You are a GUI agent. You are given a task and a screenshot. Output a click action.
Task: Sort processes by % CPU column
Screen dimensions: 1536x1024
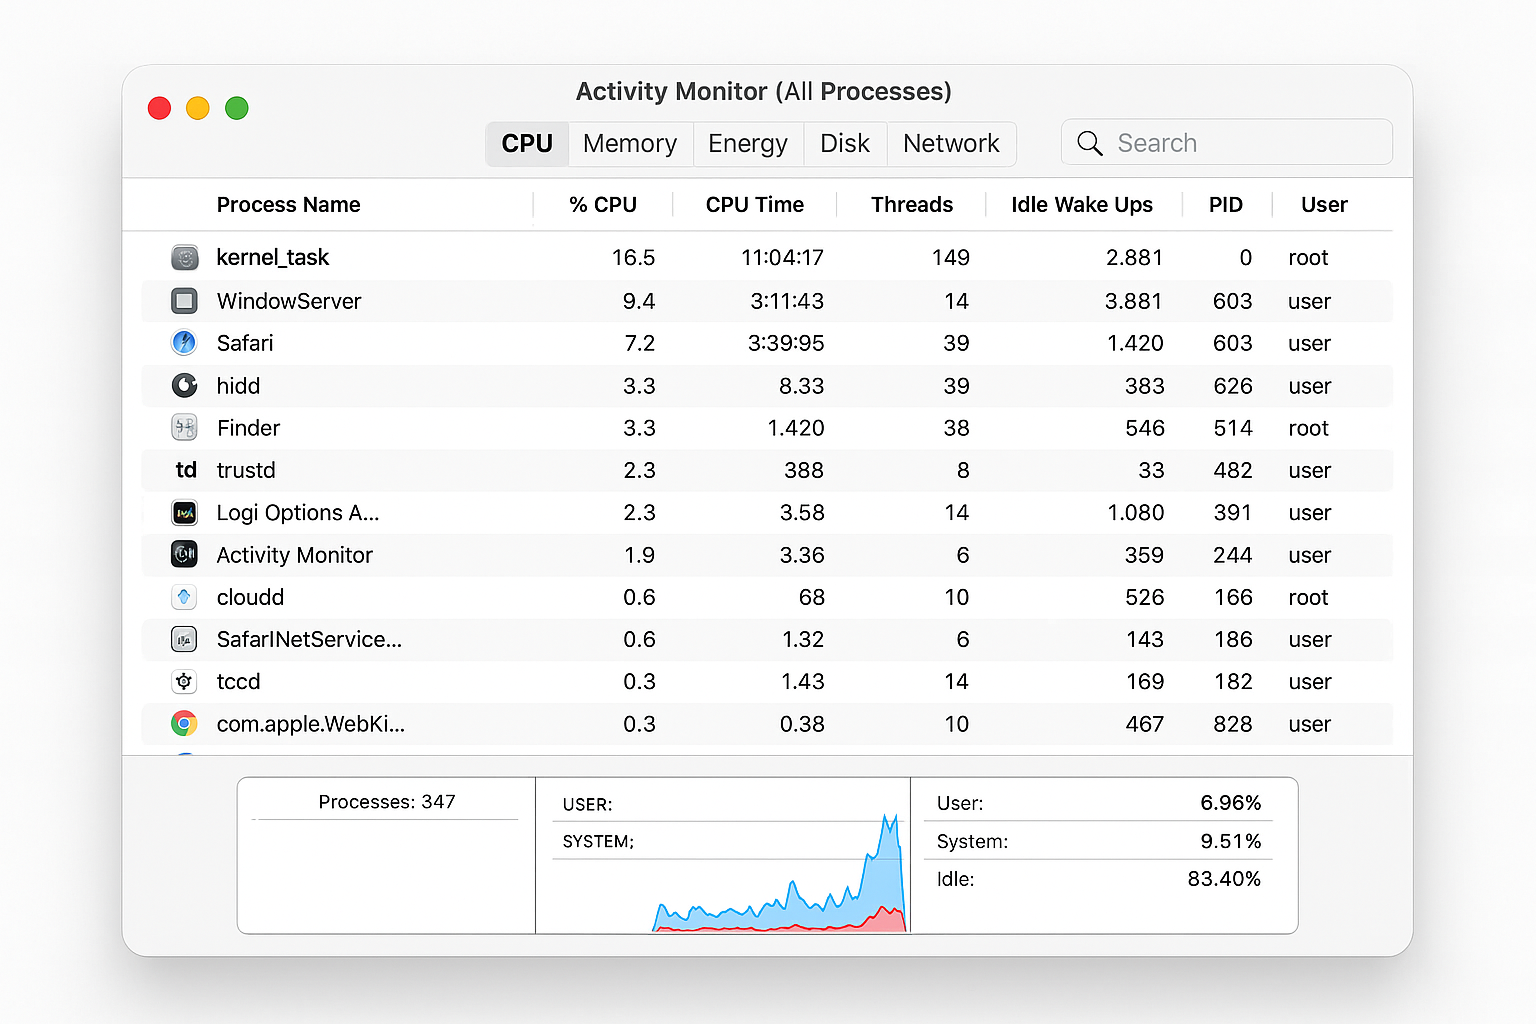tap(602, 204)
